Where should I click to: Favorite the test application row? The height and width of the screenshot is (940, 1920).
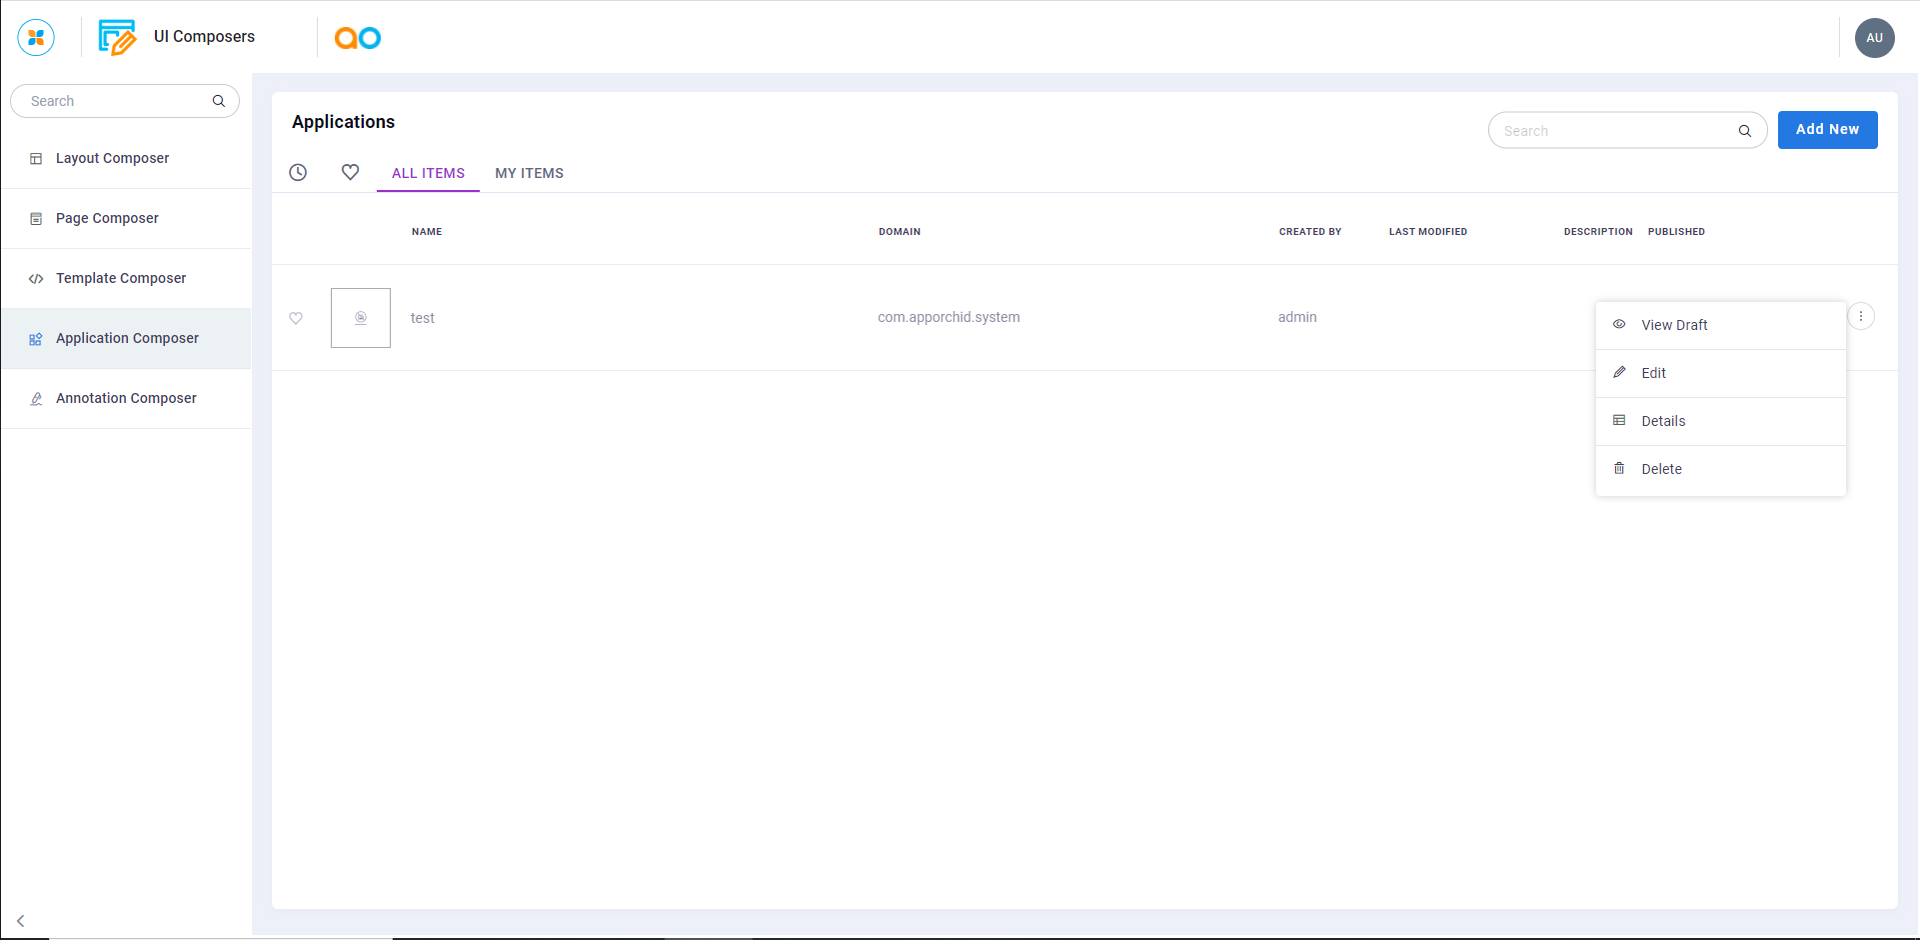(296, 318)
